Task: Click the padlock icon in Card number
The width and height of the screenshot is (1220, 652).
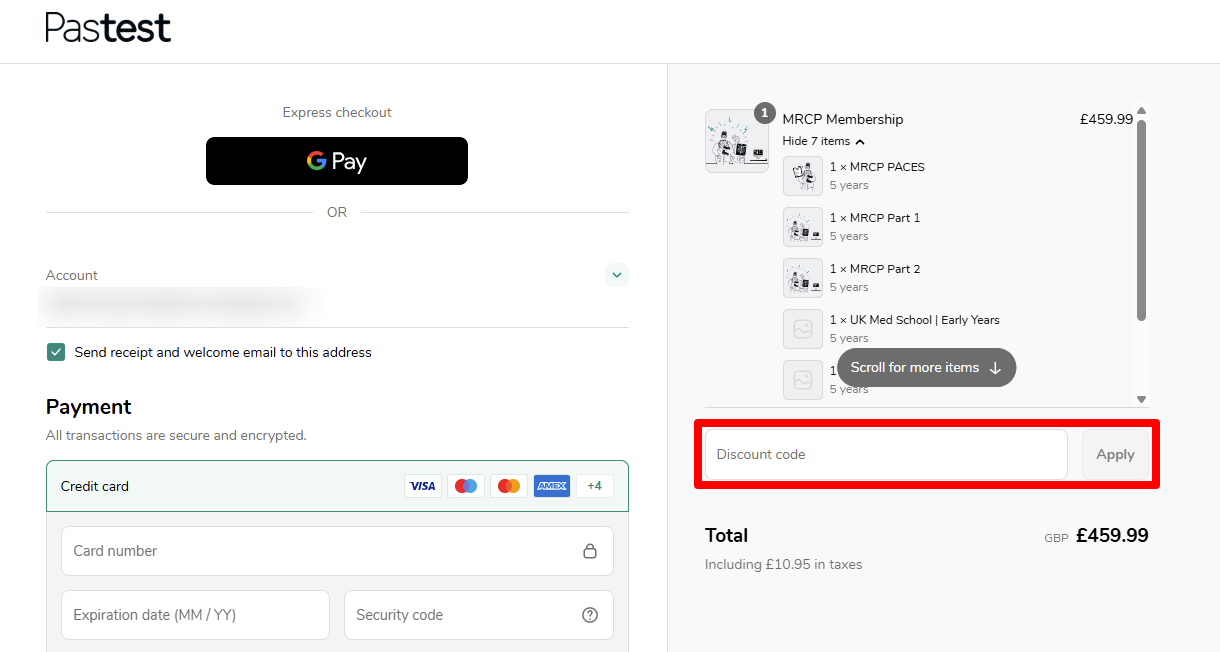Action: [590, 551]
